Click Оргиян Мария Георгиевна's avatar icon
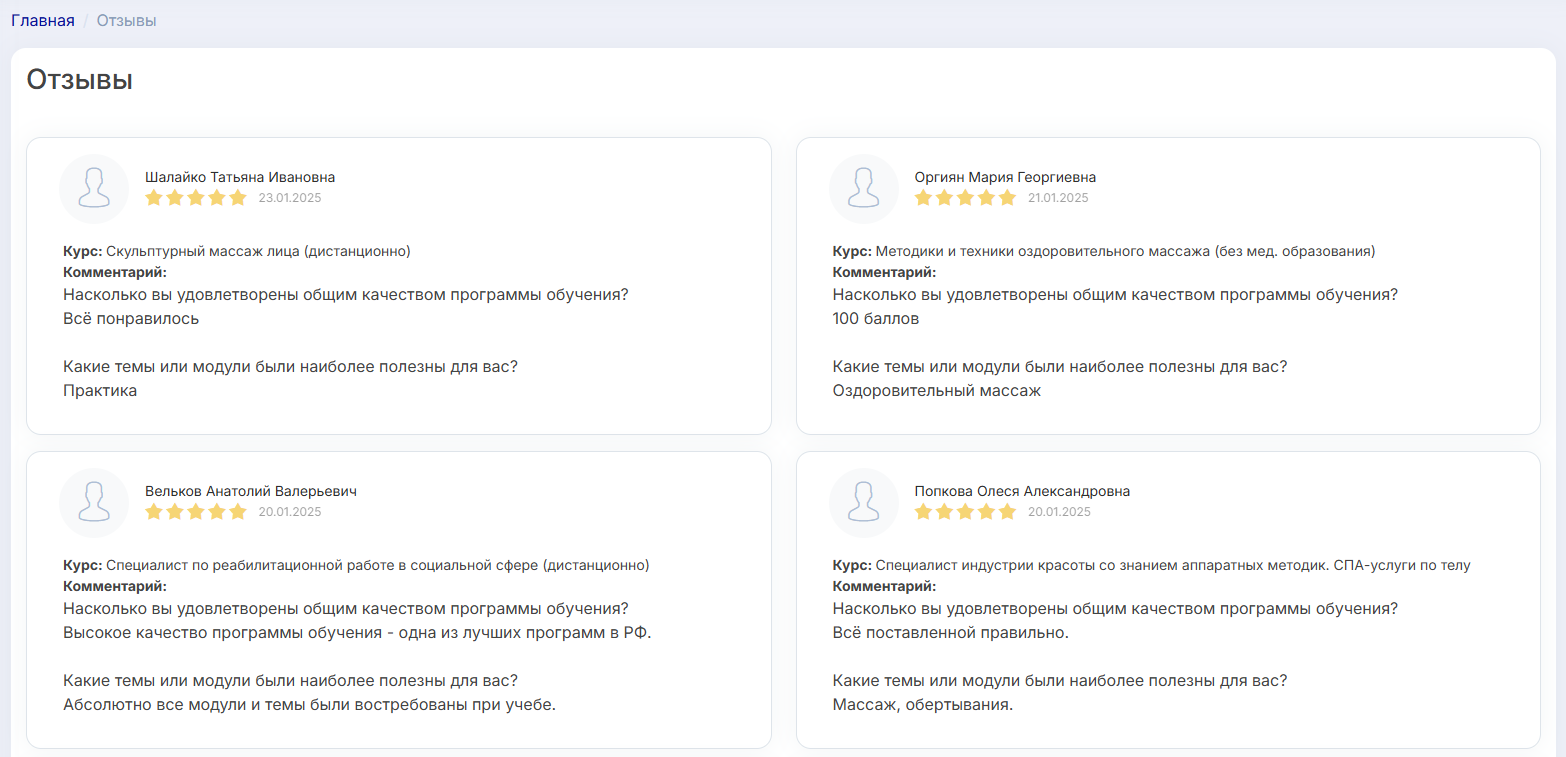The width and height of the screenshot is (1566, 757). point(864,188)
